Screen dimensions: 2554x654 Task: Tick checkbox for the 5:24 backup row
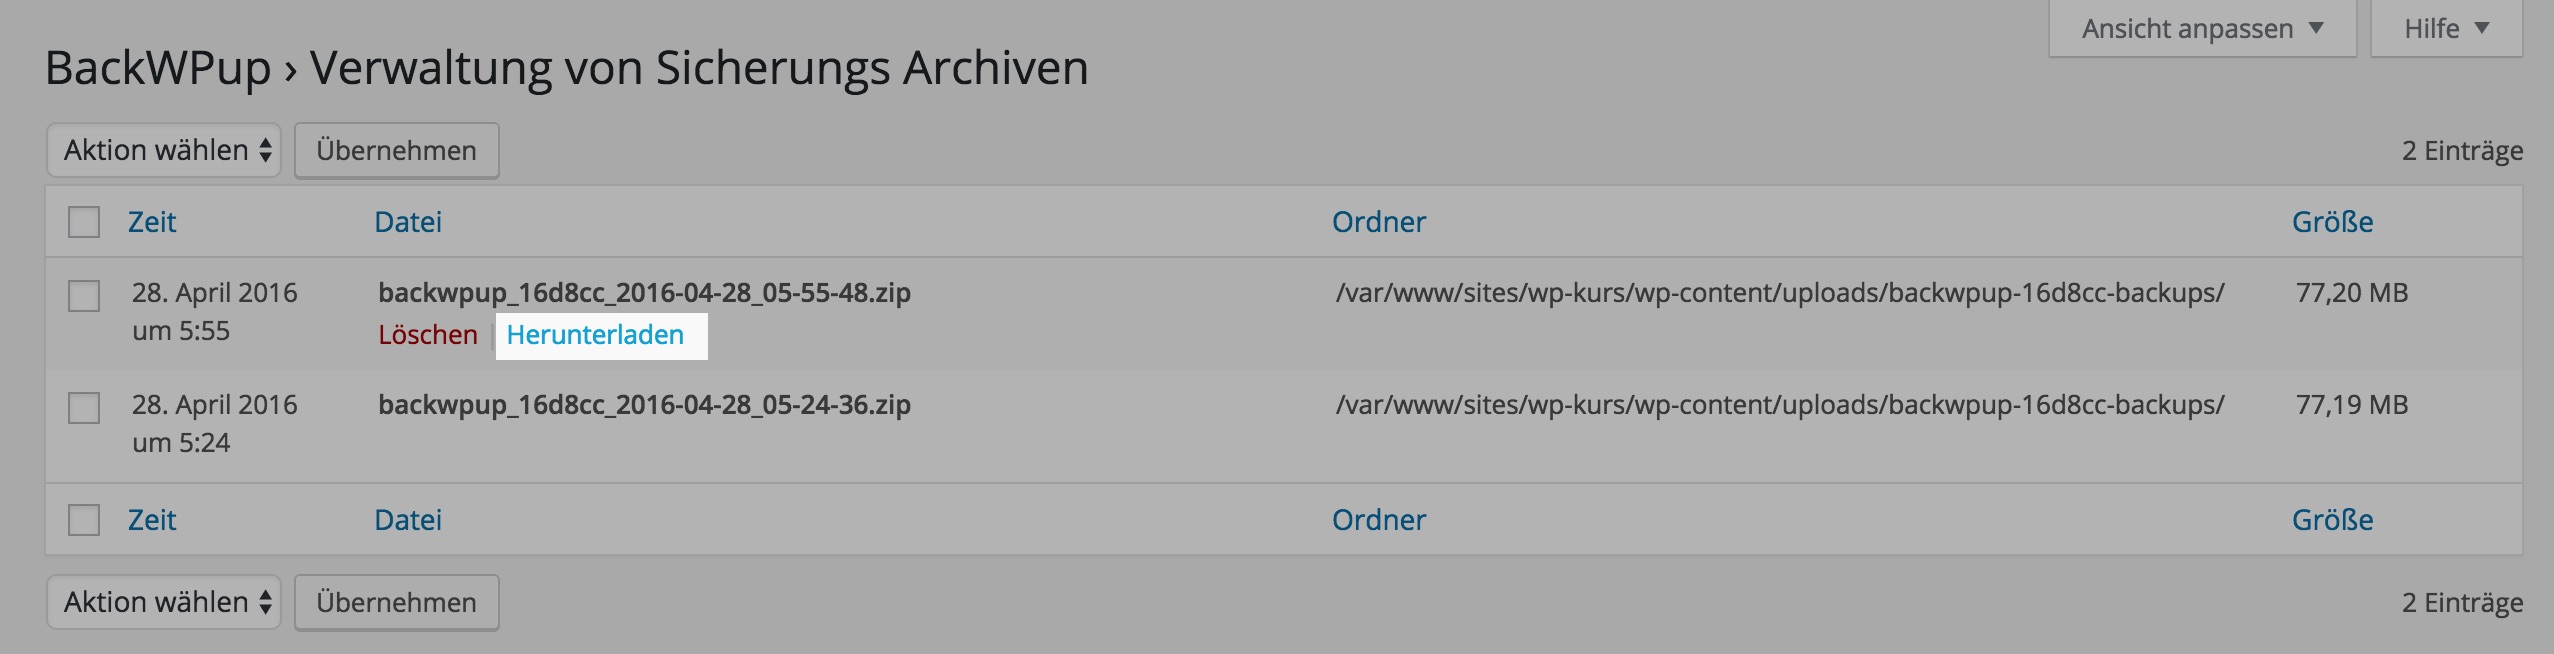84,408
